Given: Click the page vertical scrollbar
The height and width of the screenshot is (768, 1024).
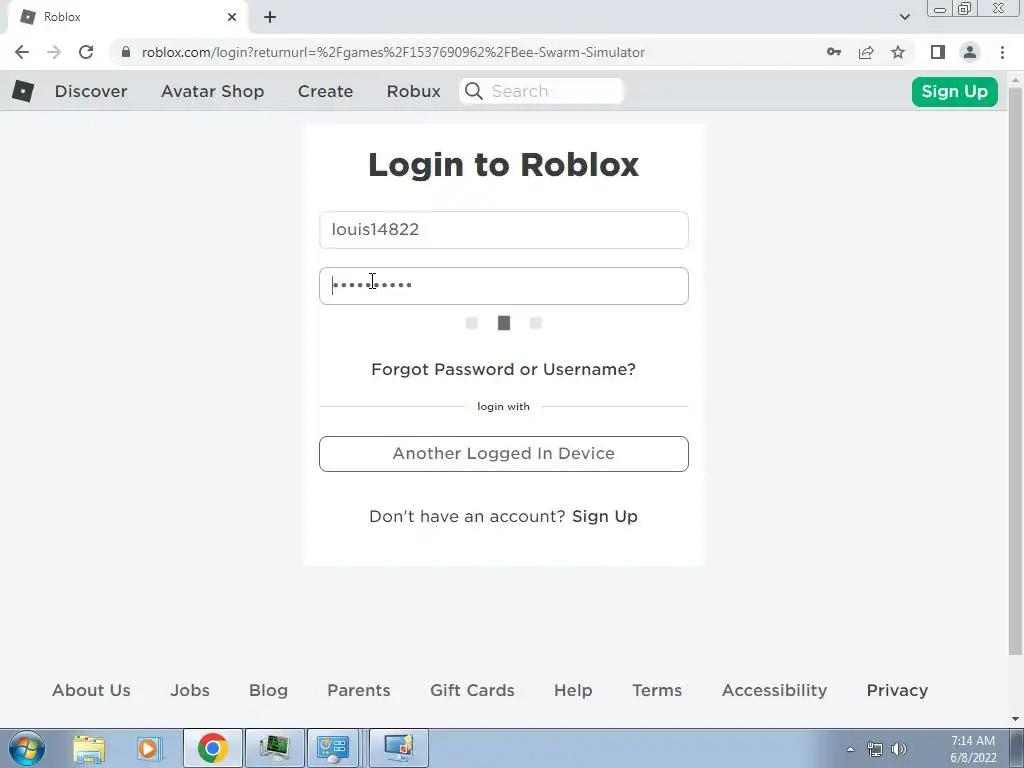Looking at the screenshot, I should click(1015, 369).
